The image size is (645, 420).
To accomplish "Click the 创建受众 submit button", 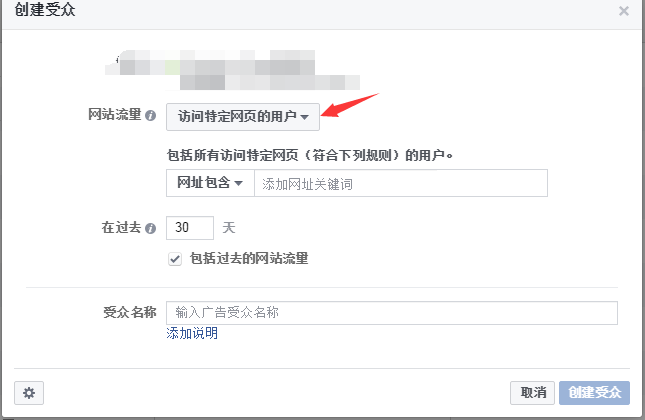I will 594,393.
